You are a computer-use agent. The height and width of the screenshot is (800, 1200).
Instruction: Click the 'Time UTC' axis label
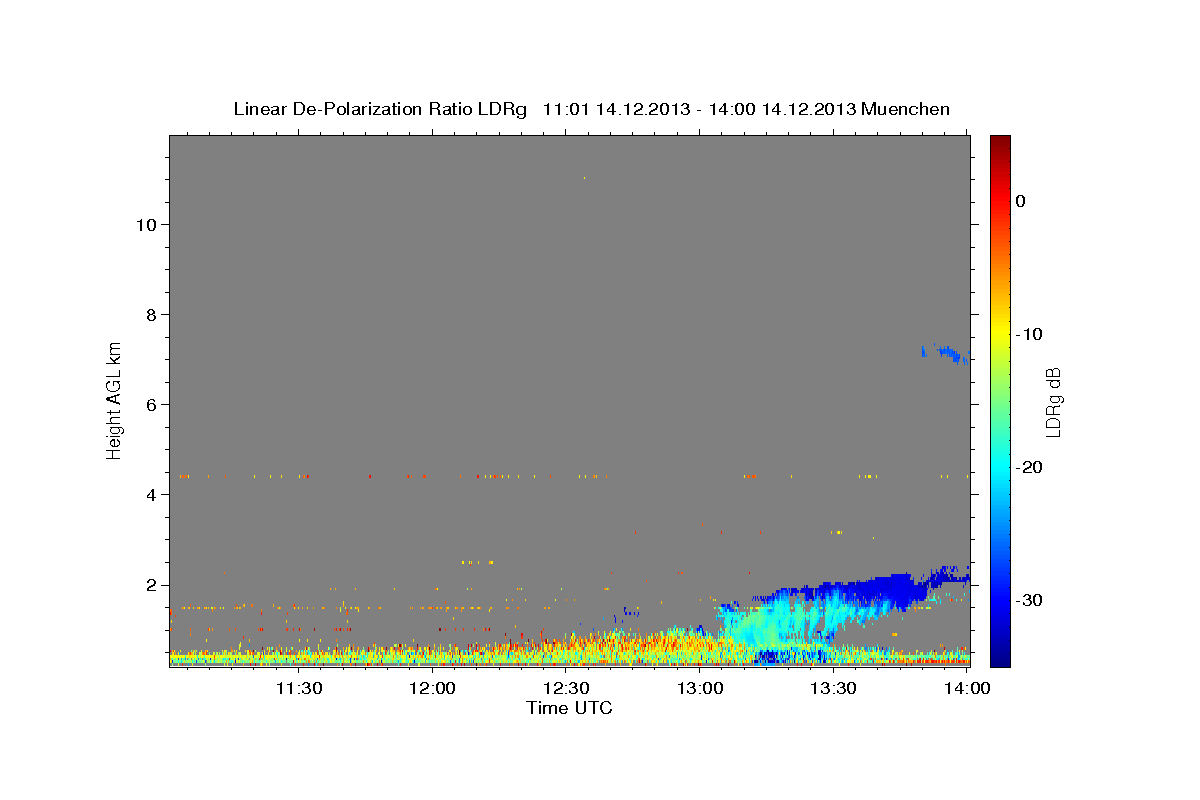[x=569, y=708]
